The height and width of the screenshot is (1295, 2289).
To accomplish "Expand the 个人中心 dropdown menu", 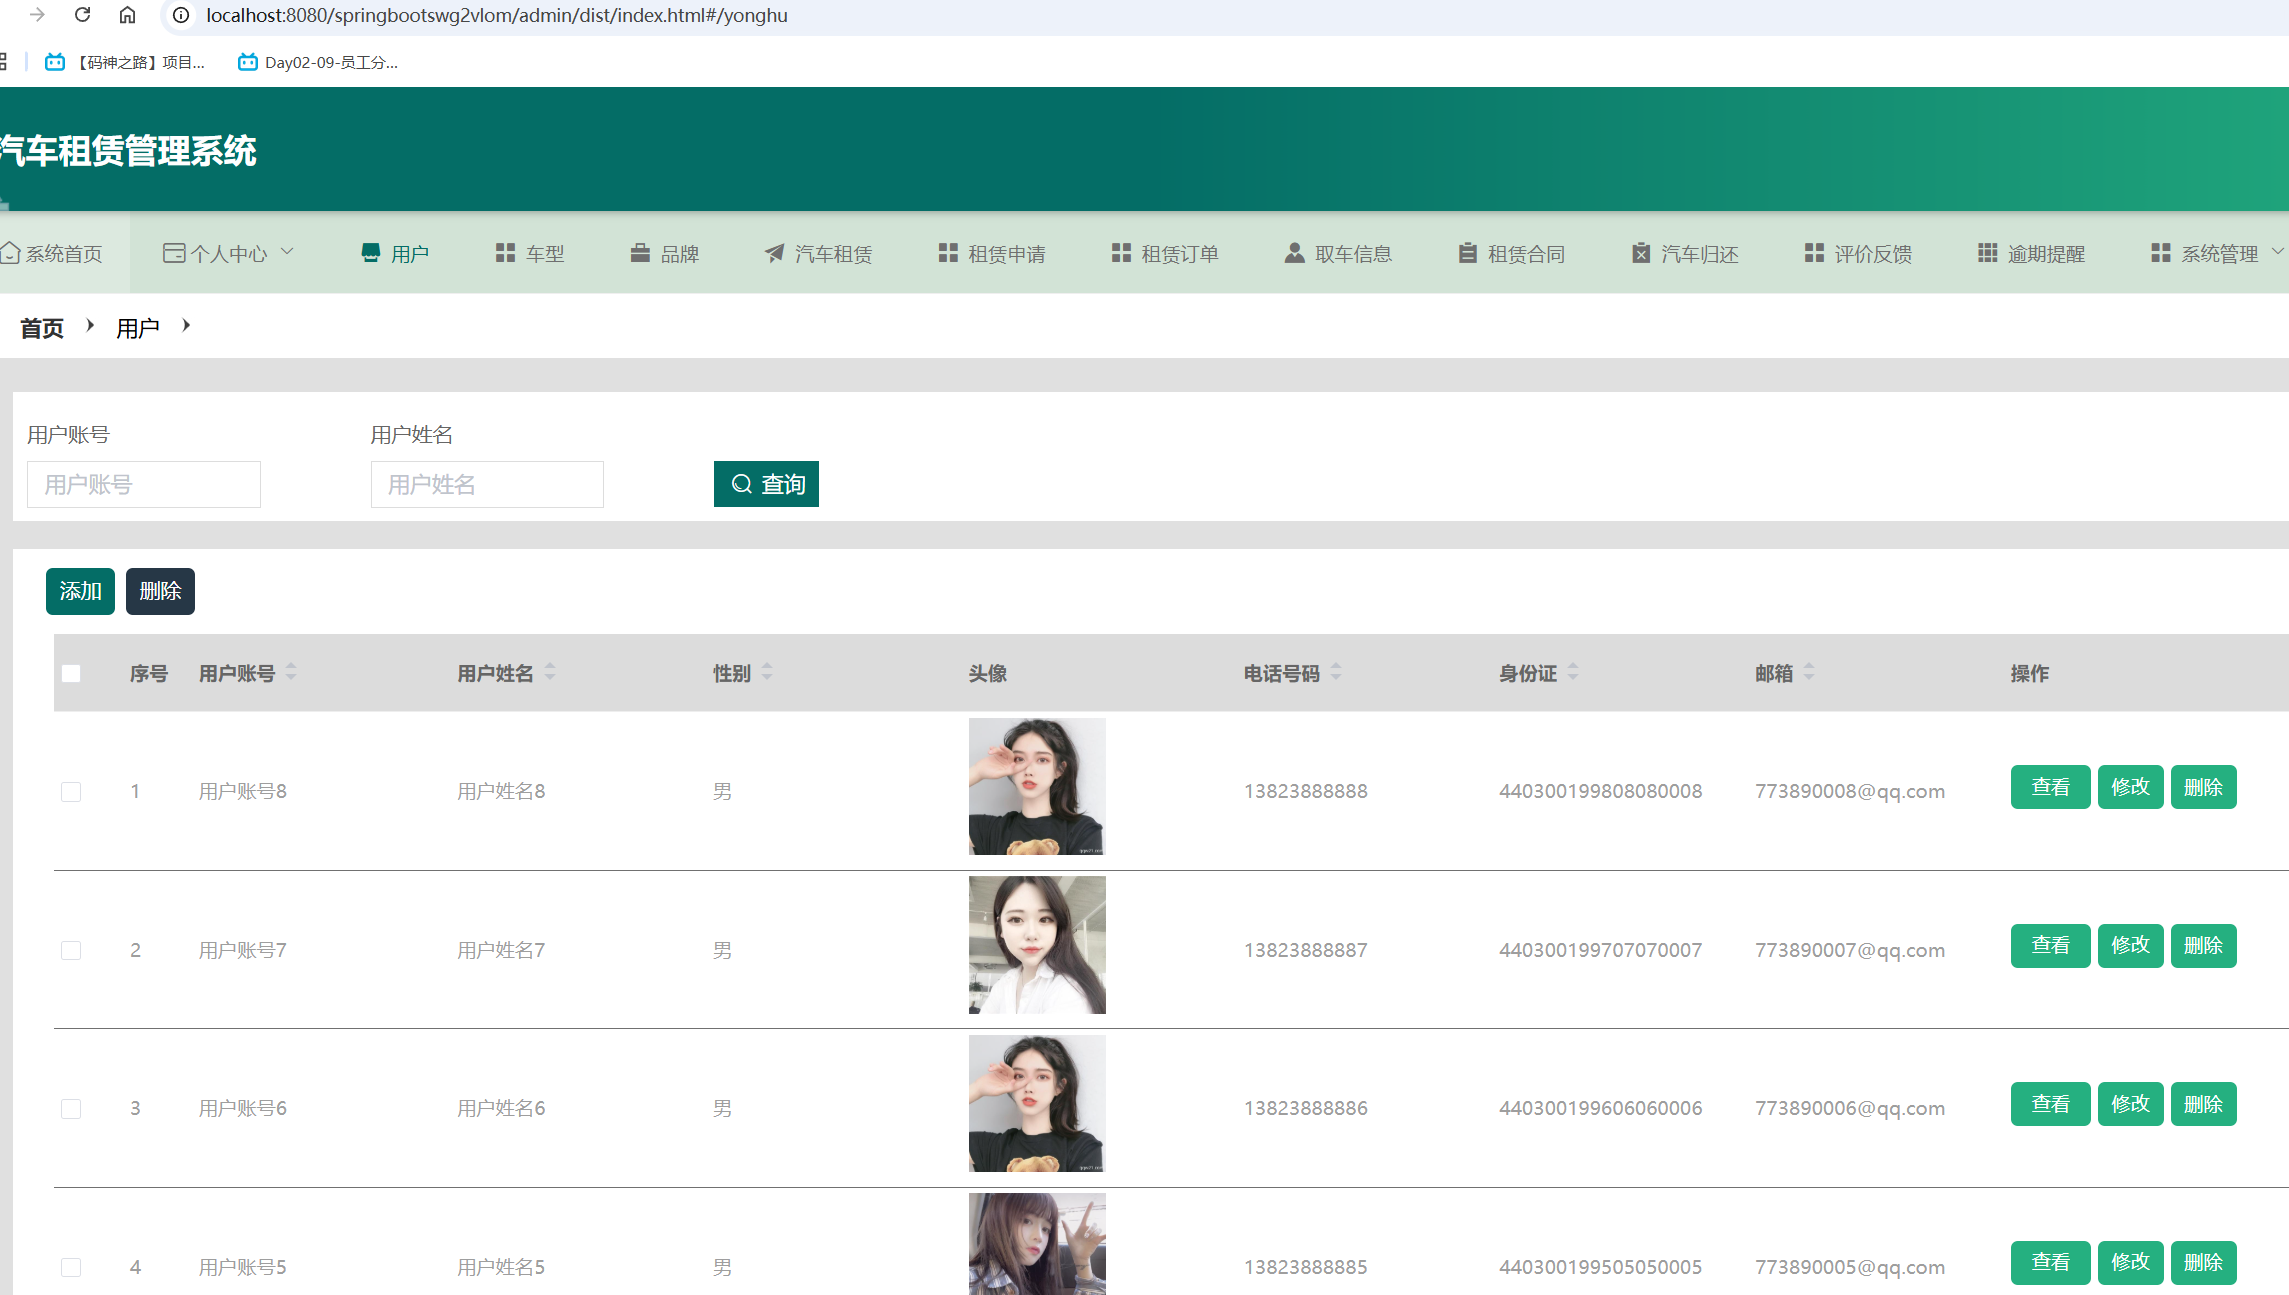I will click(229, 253).
